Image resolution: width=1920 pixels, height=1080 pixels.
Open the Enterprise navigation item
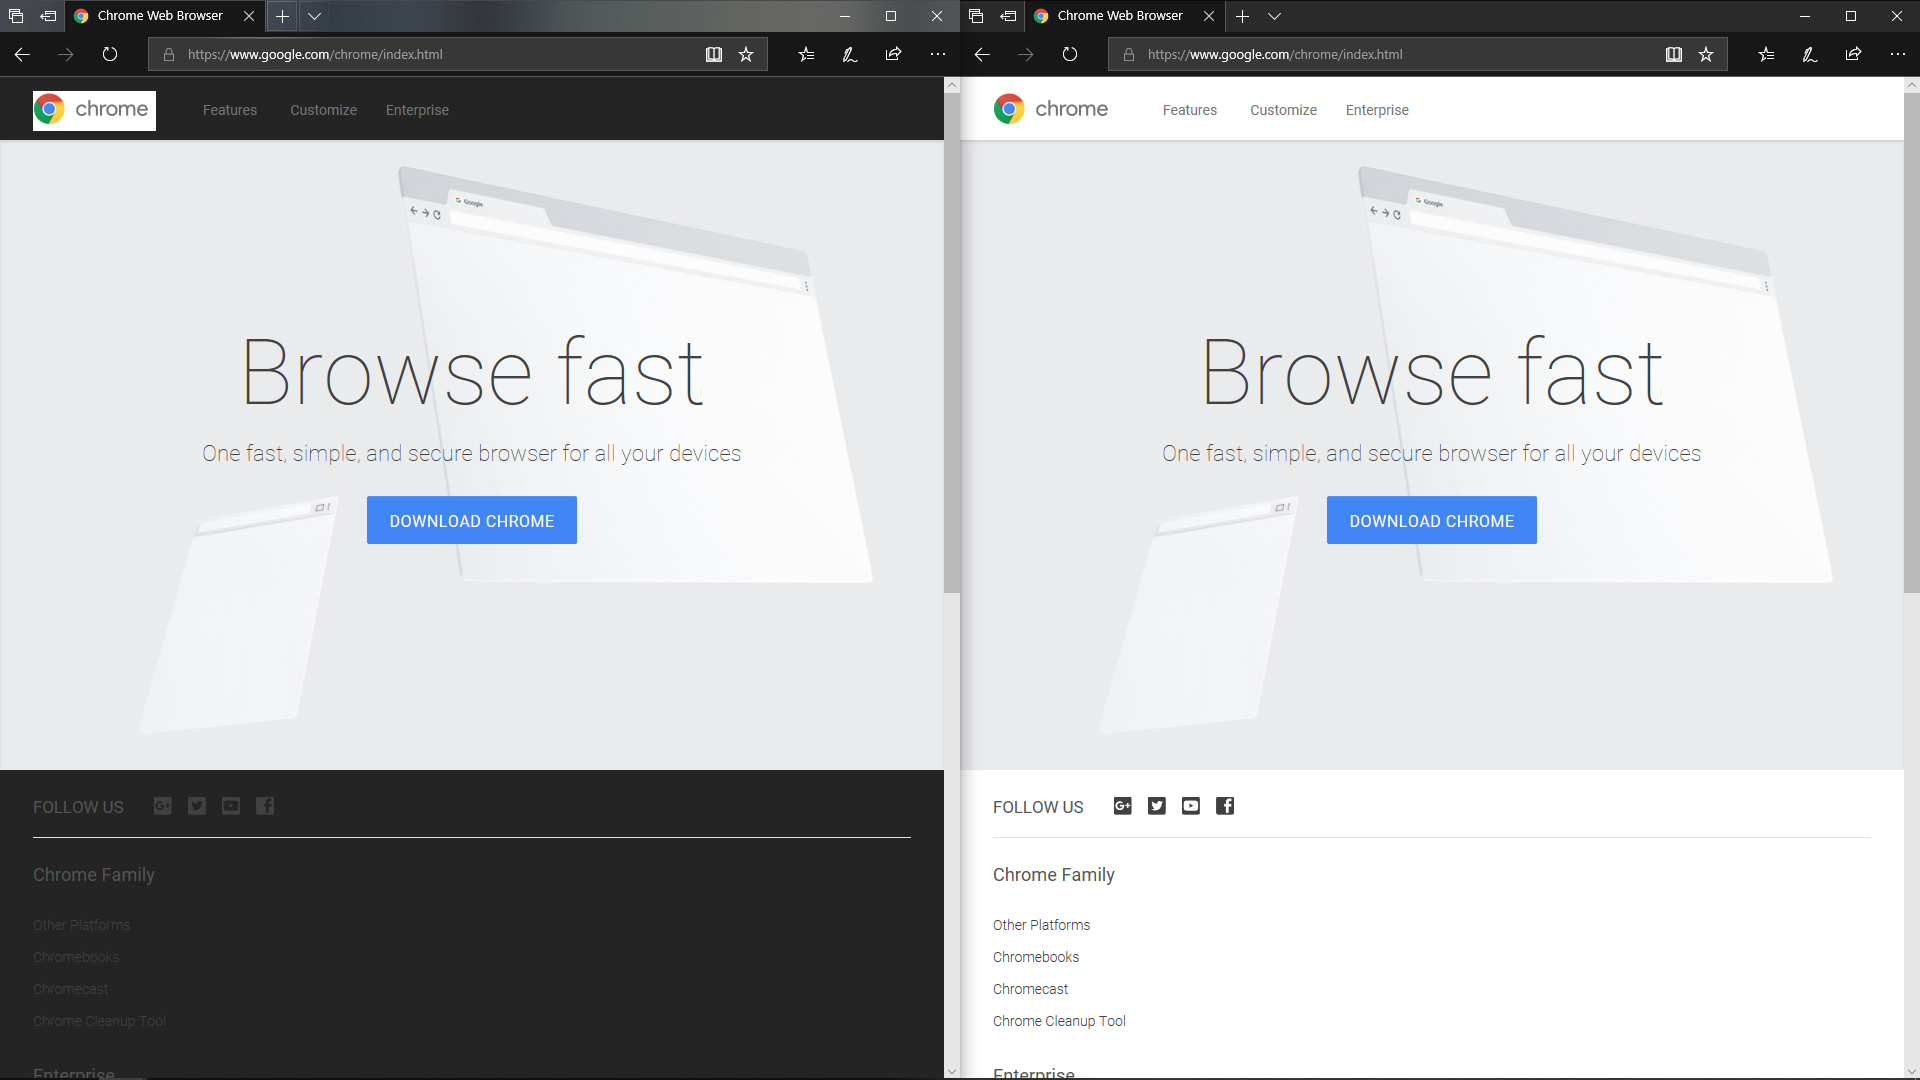pos(417,110)
